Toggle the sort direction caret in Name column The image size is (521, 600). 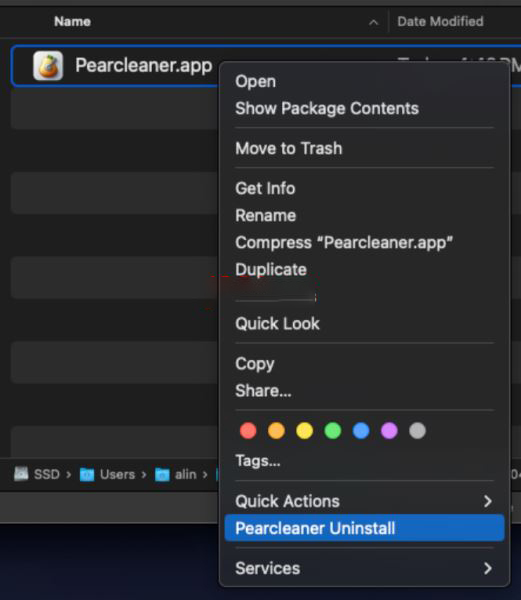[374, 23]
